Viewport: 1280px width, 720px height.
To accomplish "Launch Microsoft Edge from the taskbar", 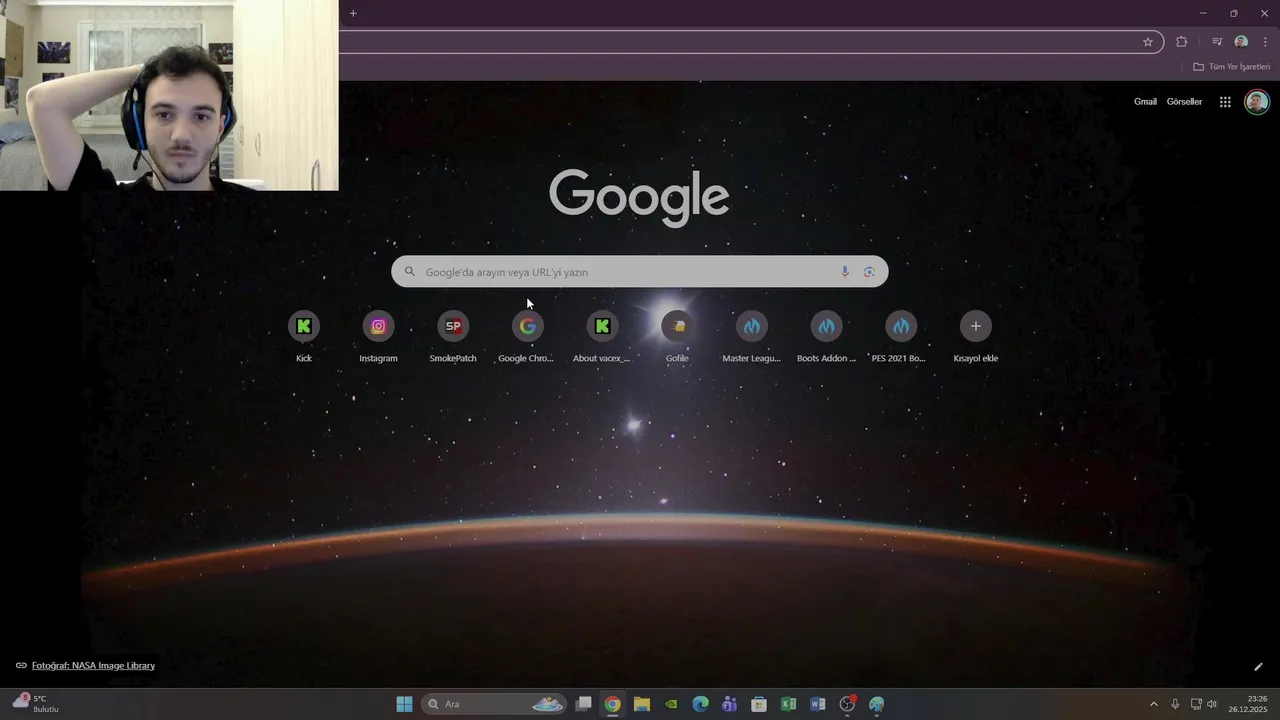I will click(x=700, y=704).
